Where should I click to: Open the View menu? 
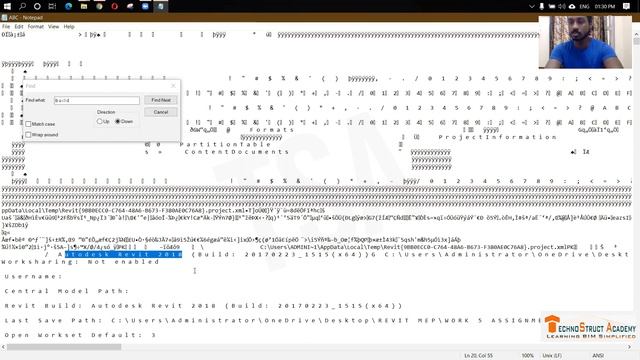pyautogui.click(x=53, y=27)
